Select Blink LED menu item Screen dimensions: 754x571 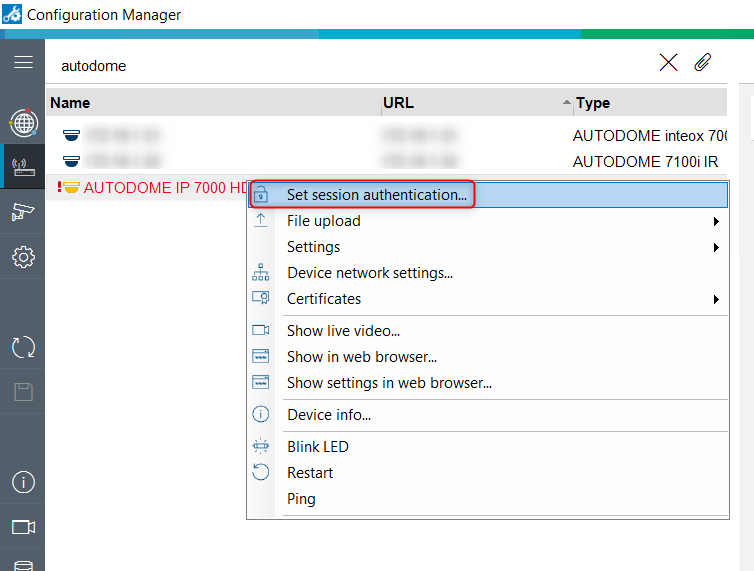click(x=488, y=447)
